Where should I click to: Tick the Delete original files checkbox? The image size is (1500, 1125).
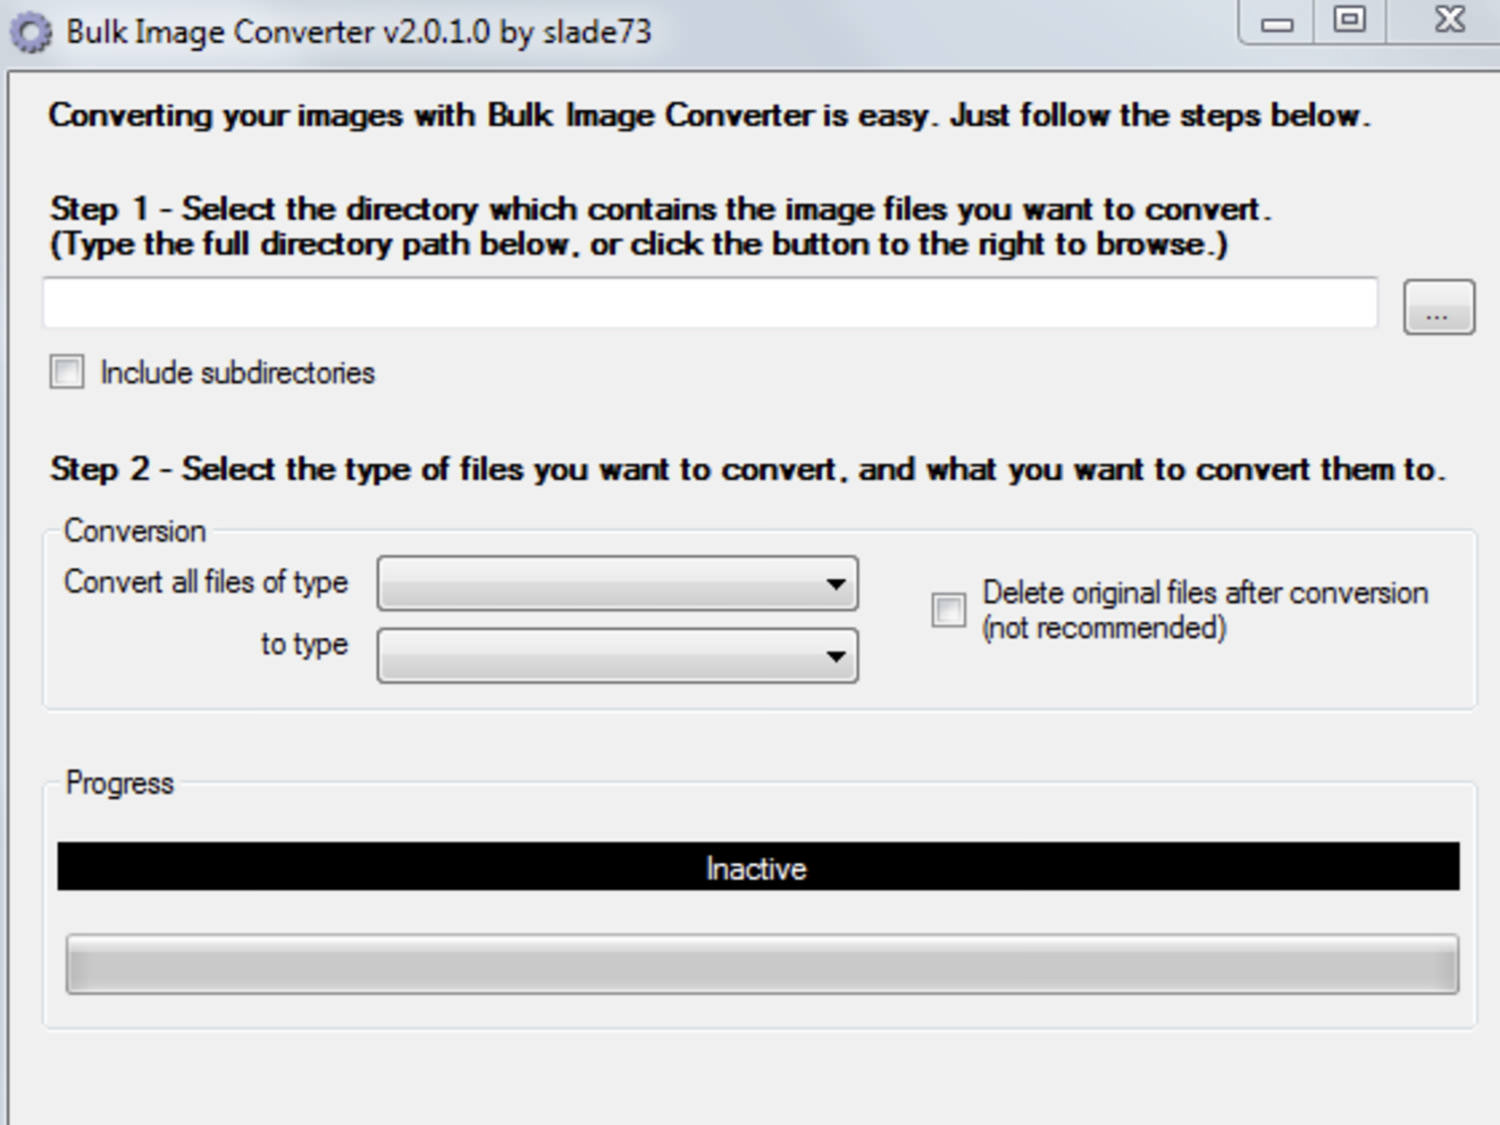[x=948, y=609]
